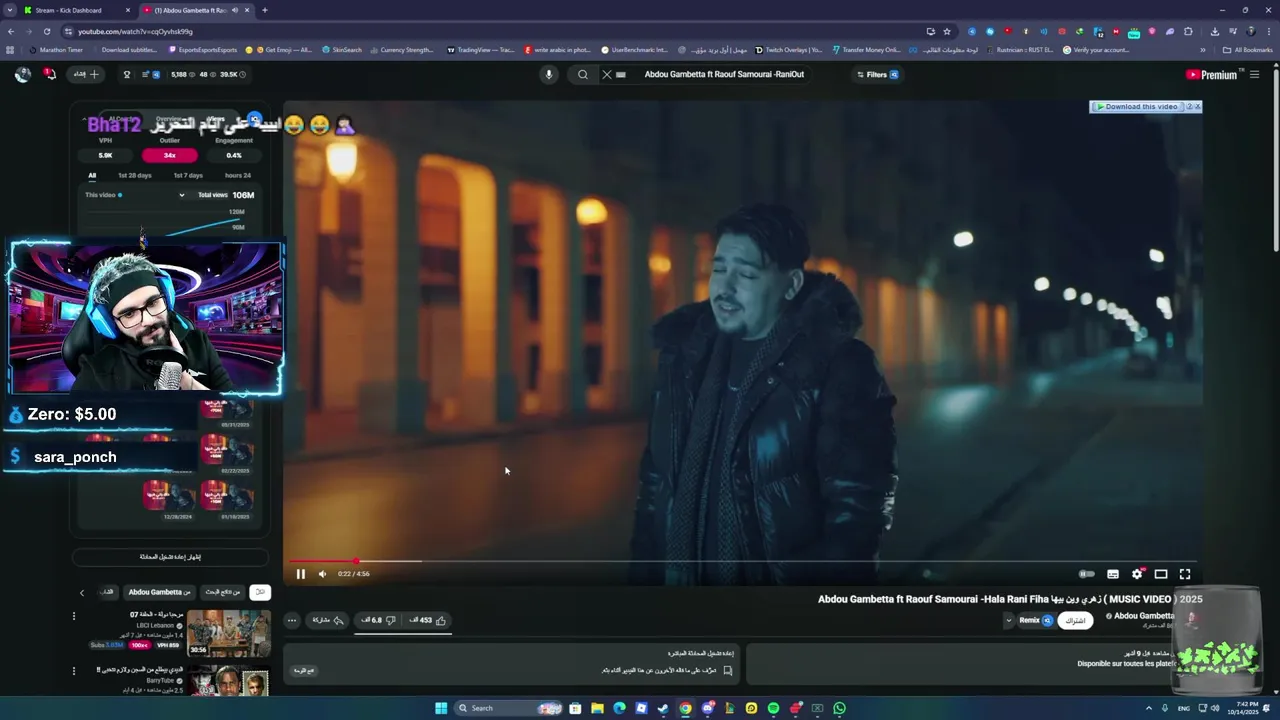1280x720 pixels.
Task: Click the voice search microphone icon
Action: coord(548,74)
